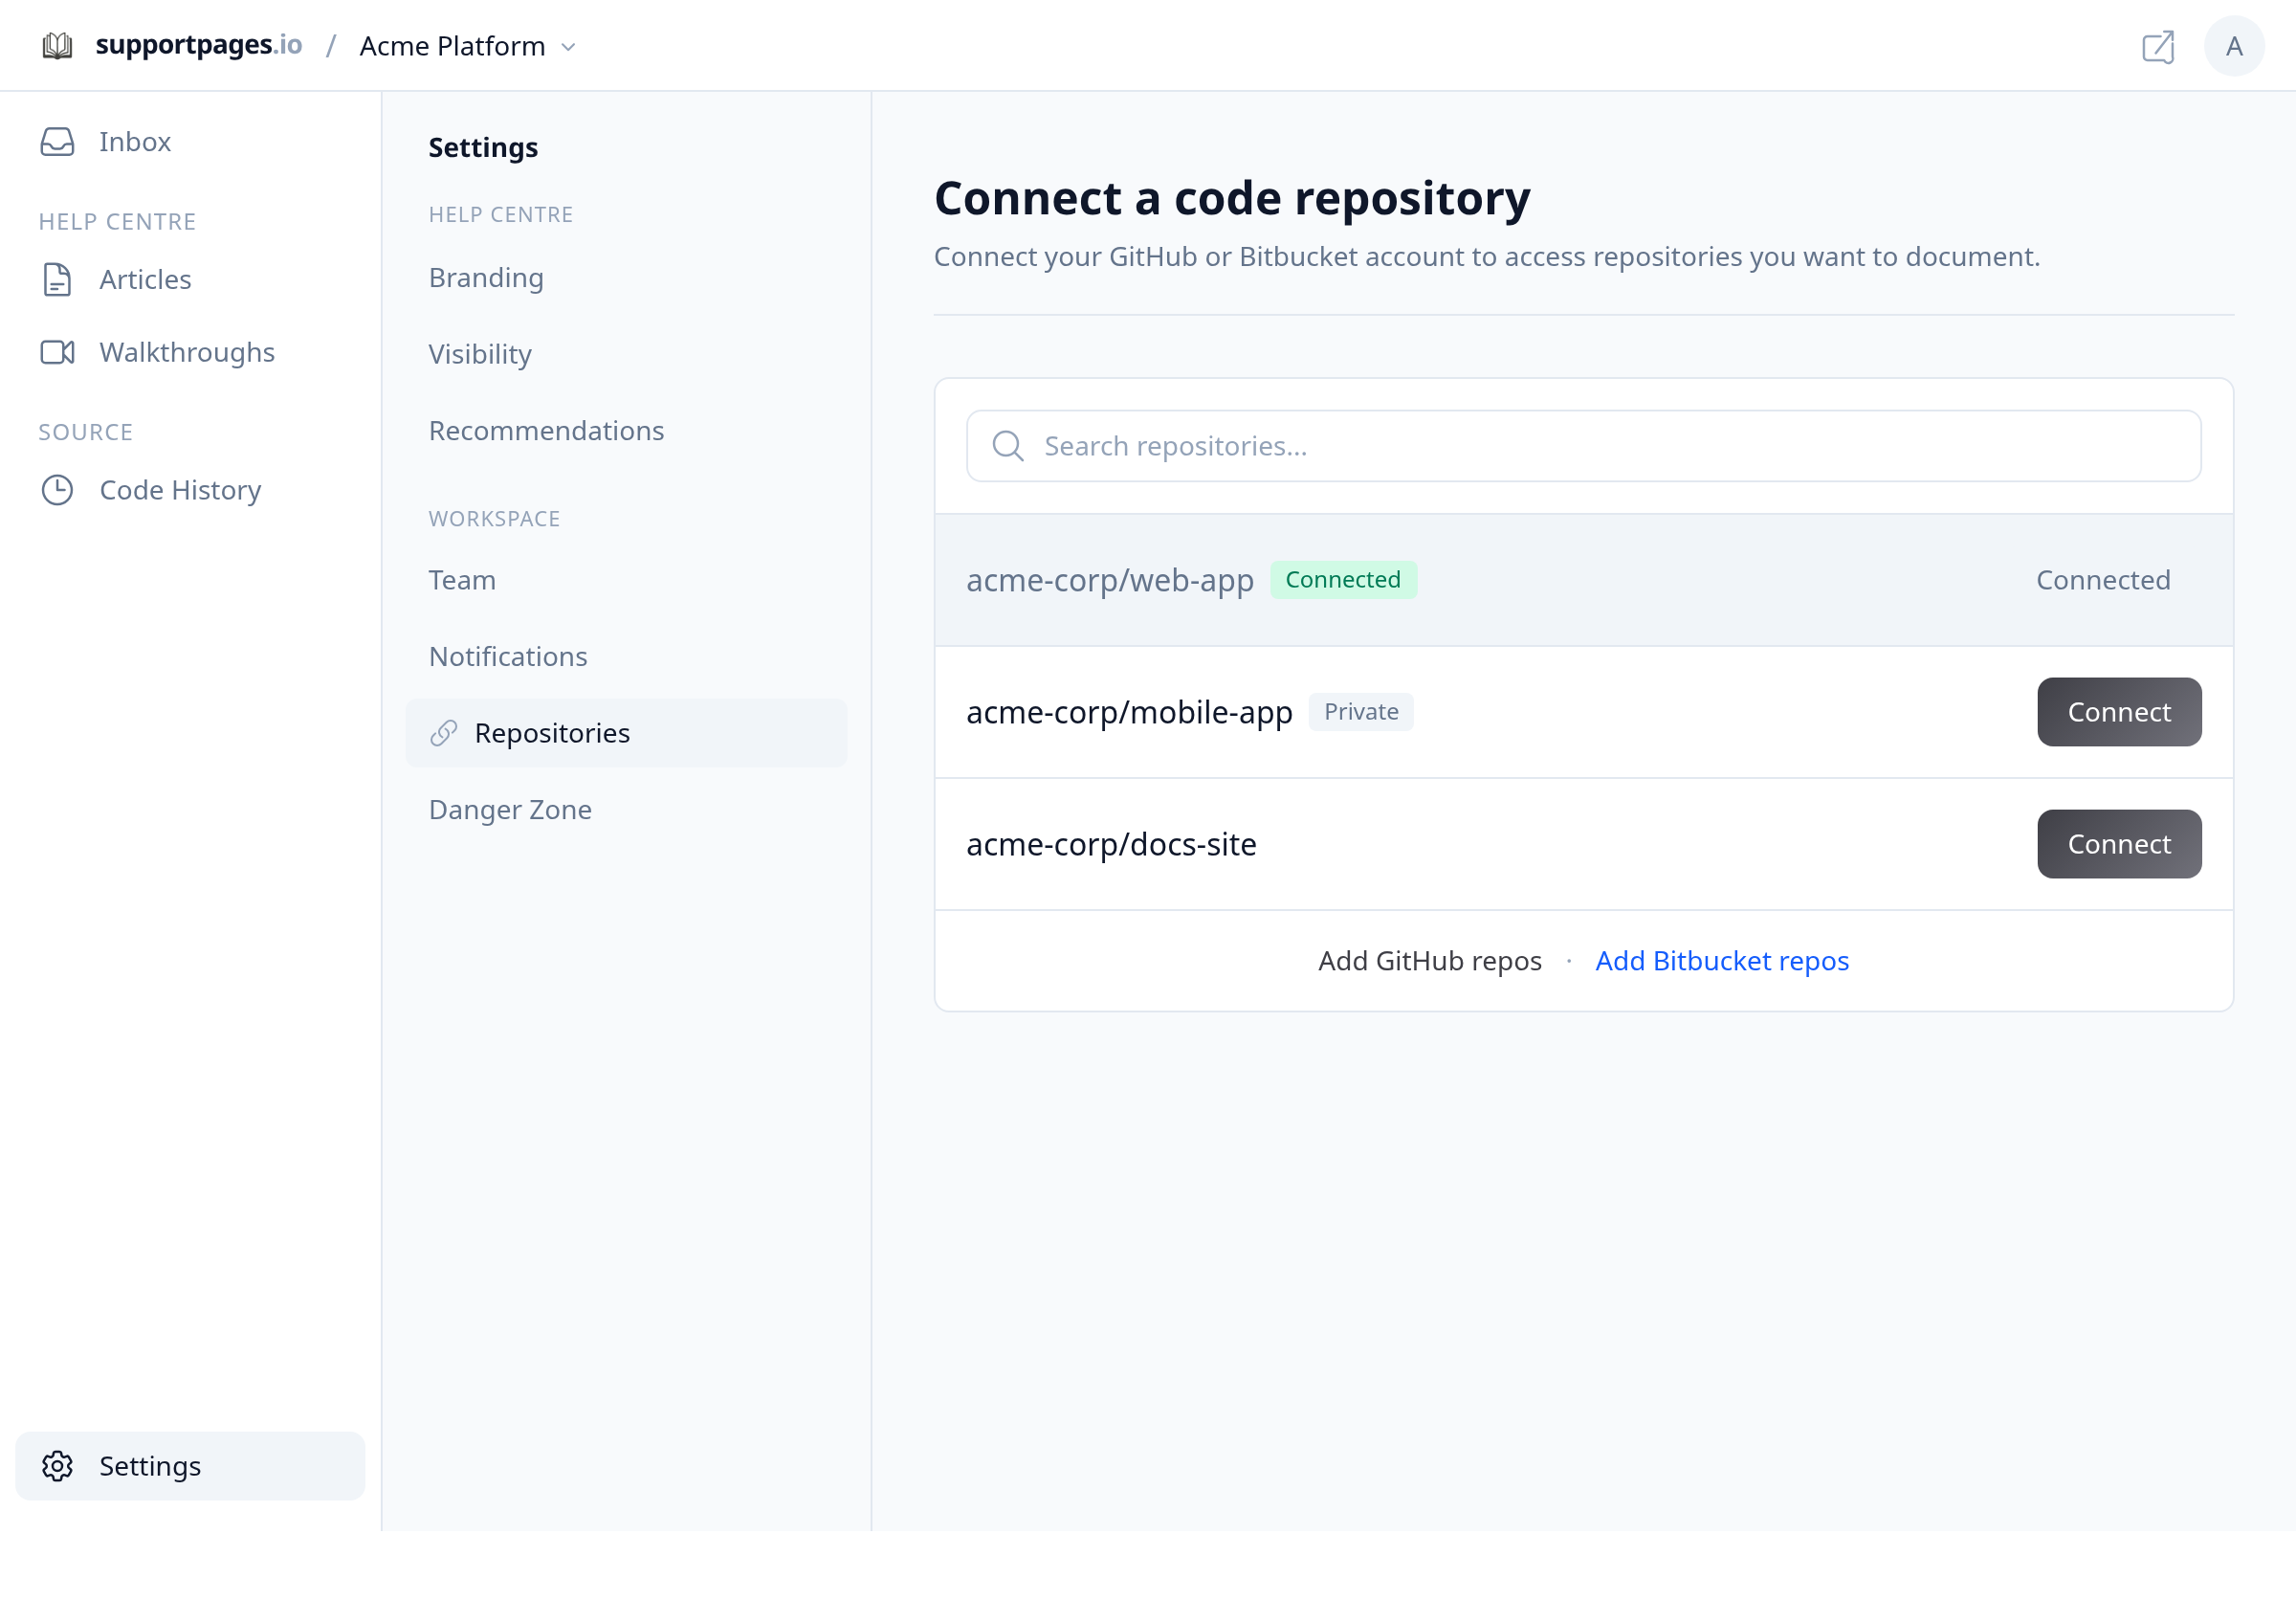Click the Walkthroughs video camera icon
This screenshot has width=2296, height=1623.
click(57, 353)
